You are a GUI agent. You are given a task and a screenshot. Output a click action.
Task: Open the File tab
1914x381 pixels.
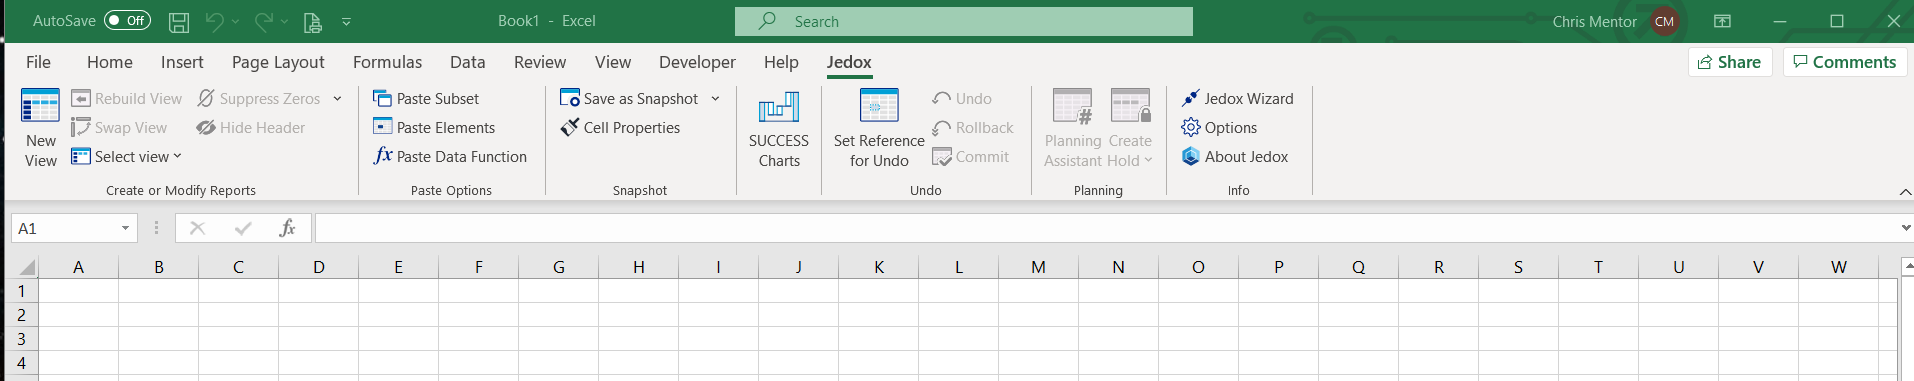[38, 62]
